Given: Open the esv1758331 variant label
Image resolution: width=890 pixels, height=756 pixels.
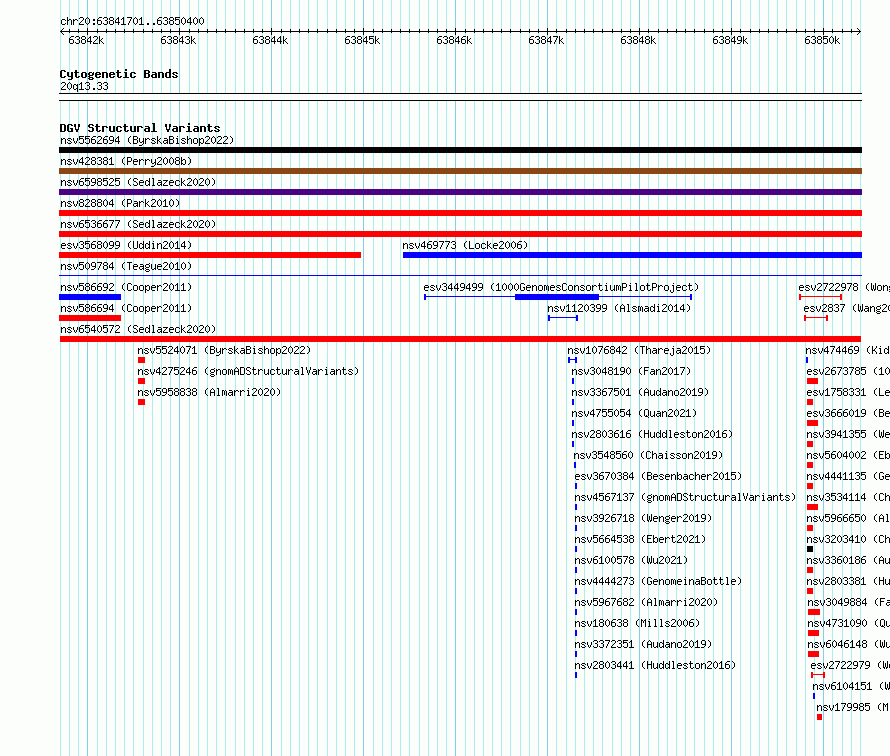Looking at the screenshot, I should (x=848, y=392).
